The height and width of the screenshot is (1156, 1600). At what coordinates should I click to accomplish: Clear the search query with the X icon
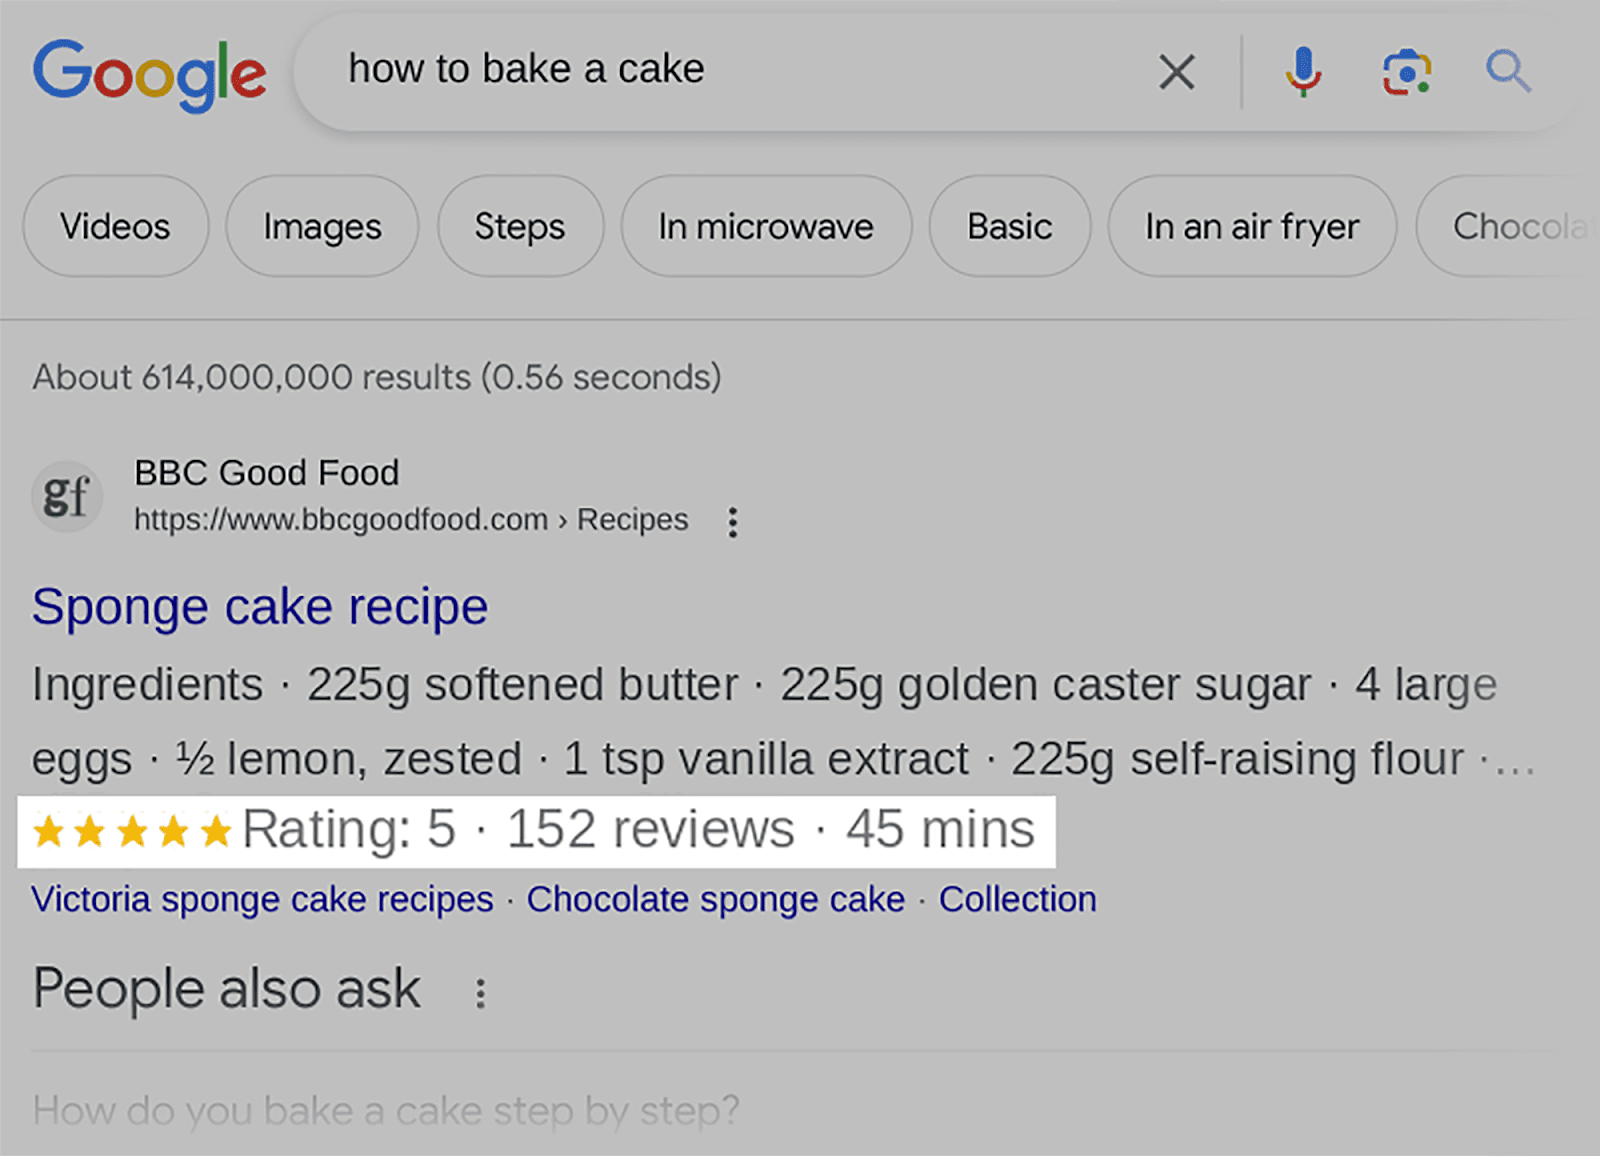coord(1177,70)
